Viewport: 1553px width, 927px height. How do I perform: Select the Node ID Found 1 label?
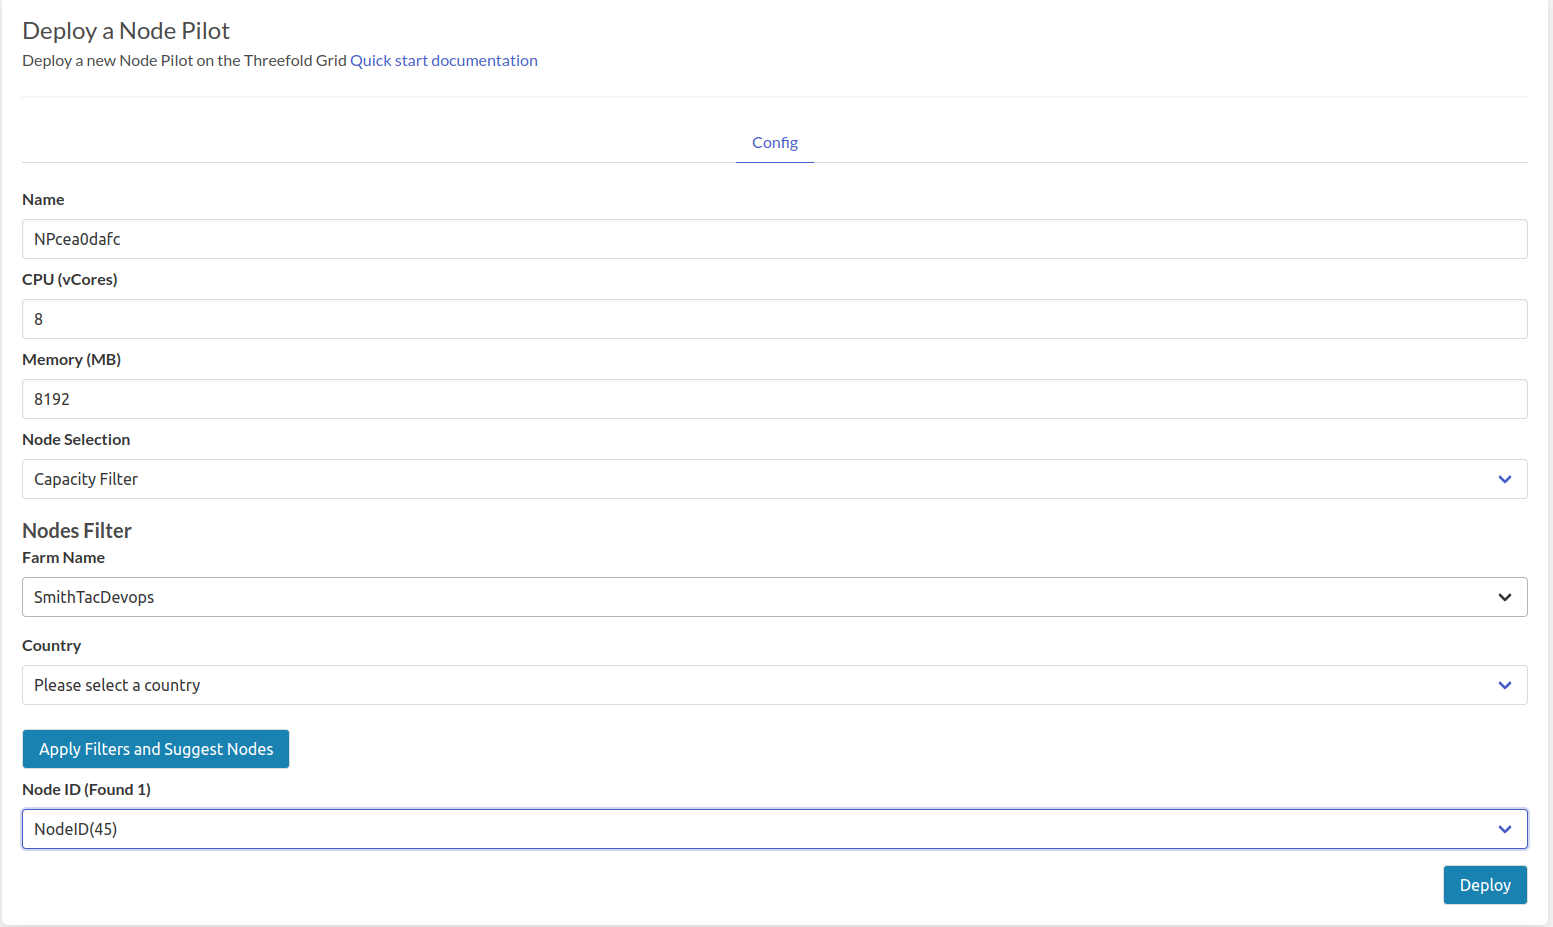[x=87, y=789]
